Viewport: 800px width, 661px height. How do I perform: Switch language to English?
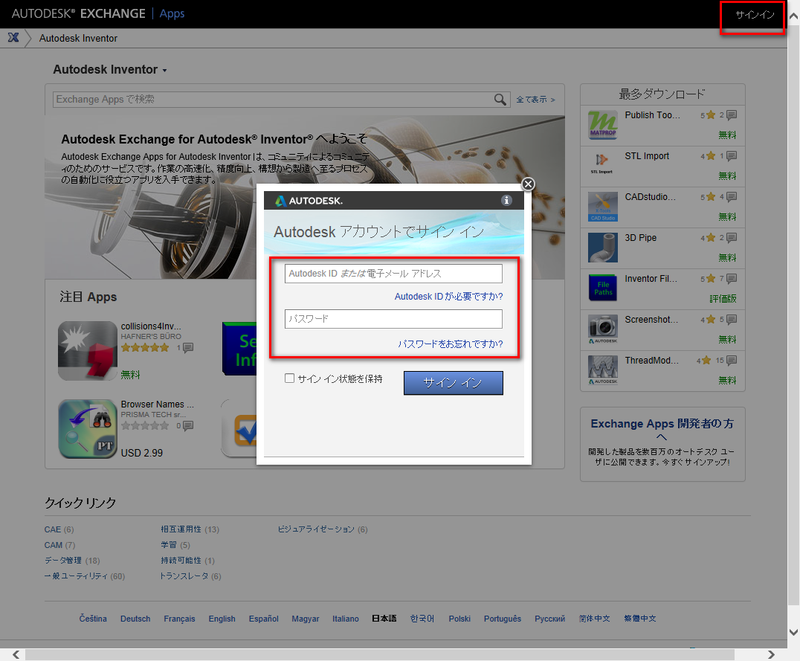point(221,618)
